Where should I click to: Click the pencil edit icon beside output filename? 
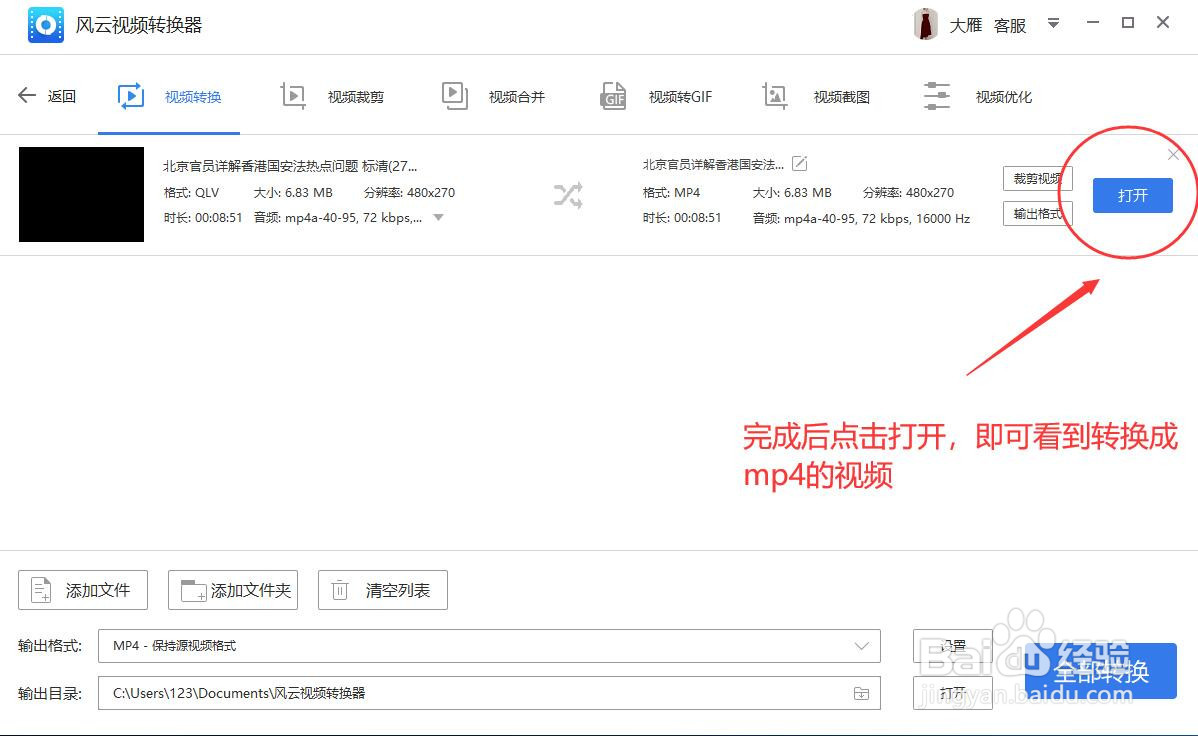[799, 164]
